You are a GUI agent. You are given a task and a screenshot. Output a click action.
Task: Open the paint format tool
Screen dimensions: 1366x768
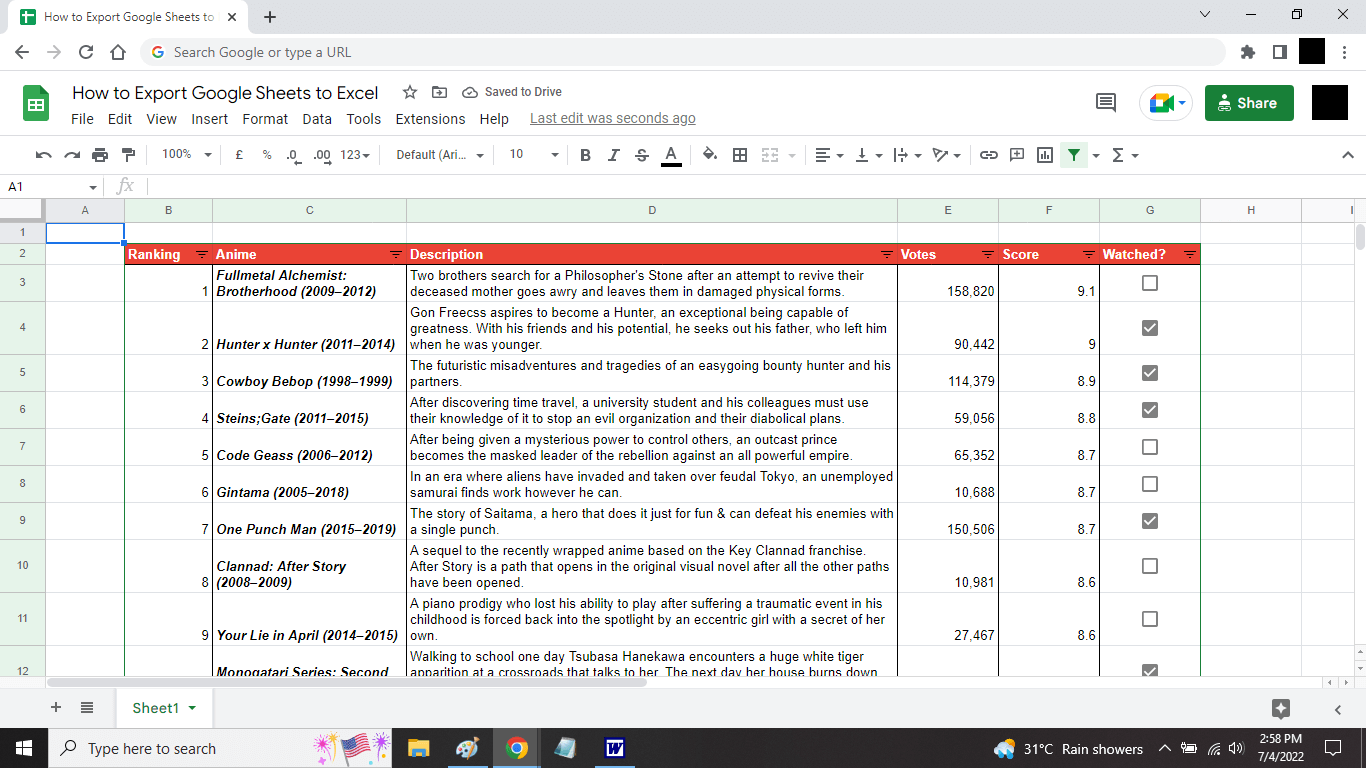pyautogui.click(x=128, y=155)
